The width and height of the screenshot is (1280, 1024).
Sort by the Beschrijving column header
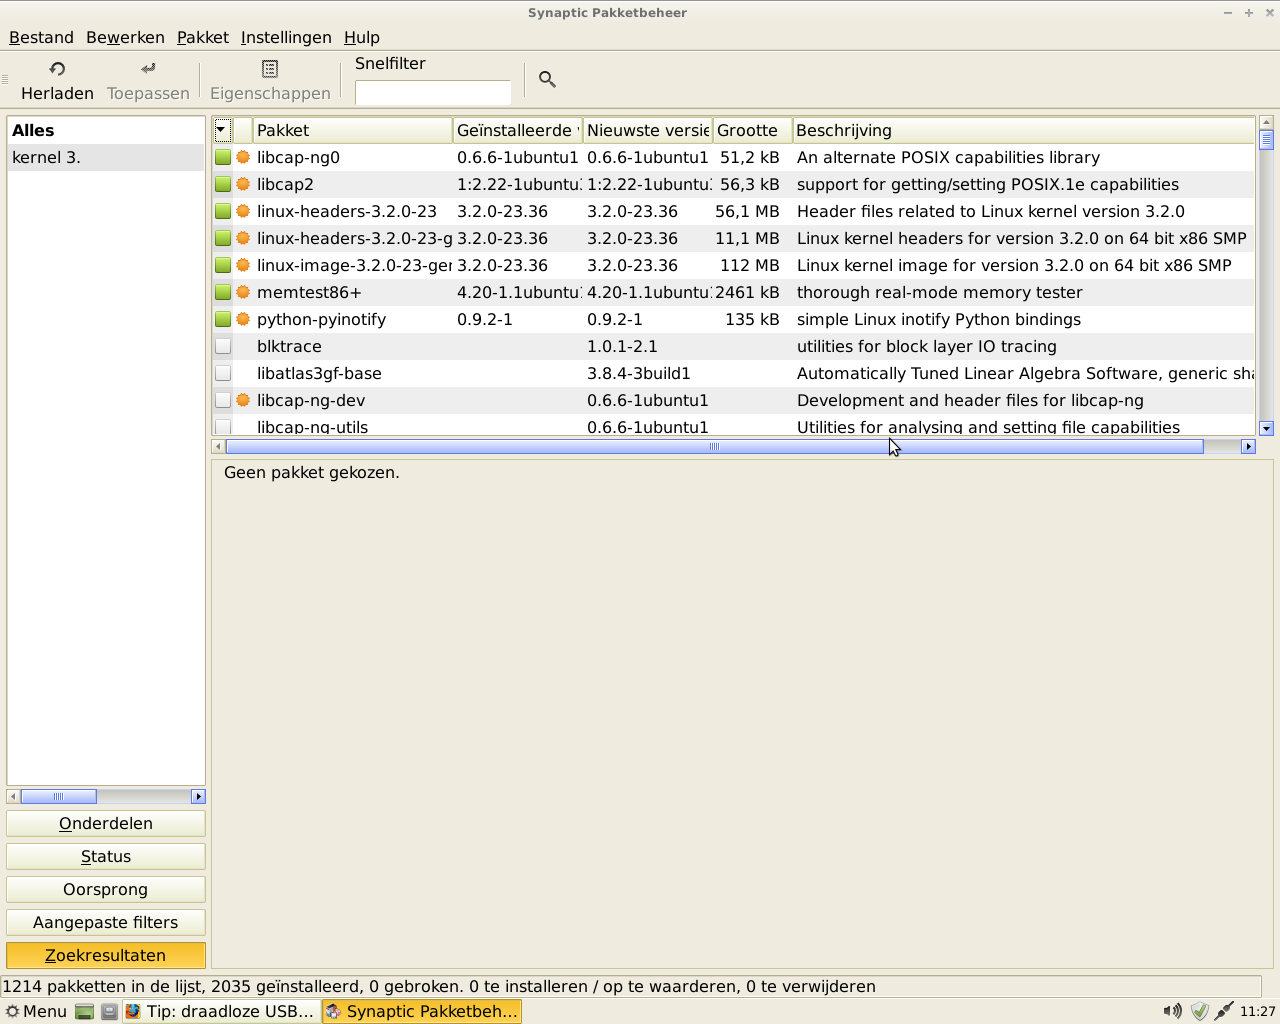coord(1023,130)
